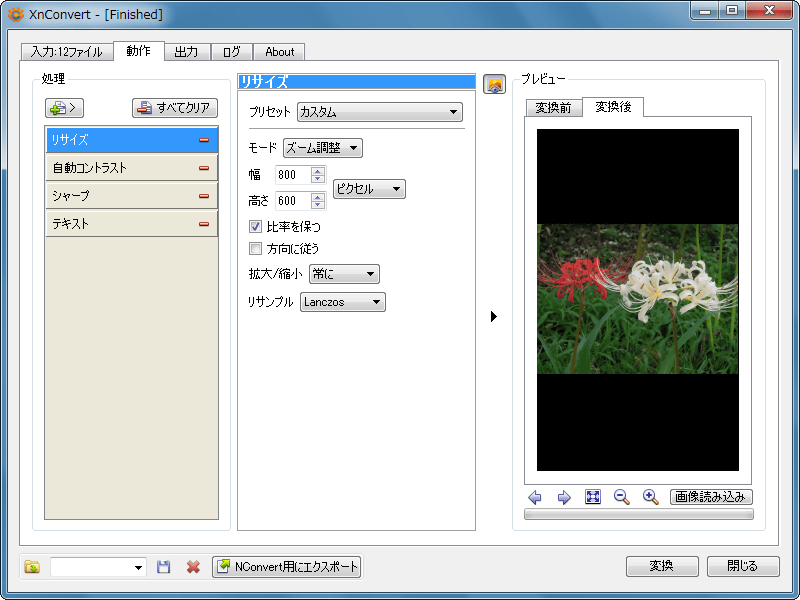Open the script selection combo box
The height and width of the screenshot is (600, 800).
coord(98,567)
